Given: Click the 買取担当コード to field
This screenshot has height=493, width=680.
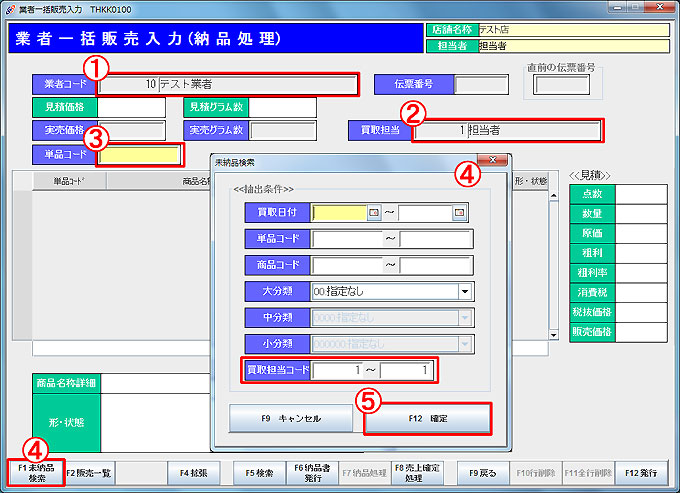Looking at the screenshot, I should (405, 370).
